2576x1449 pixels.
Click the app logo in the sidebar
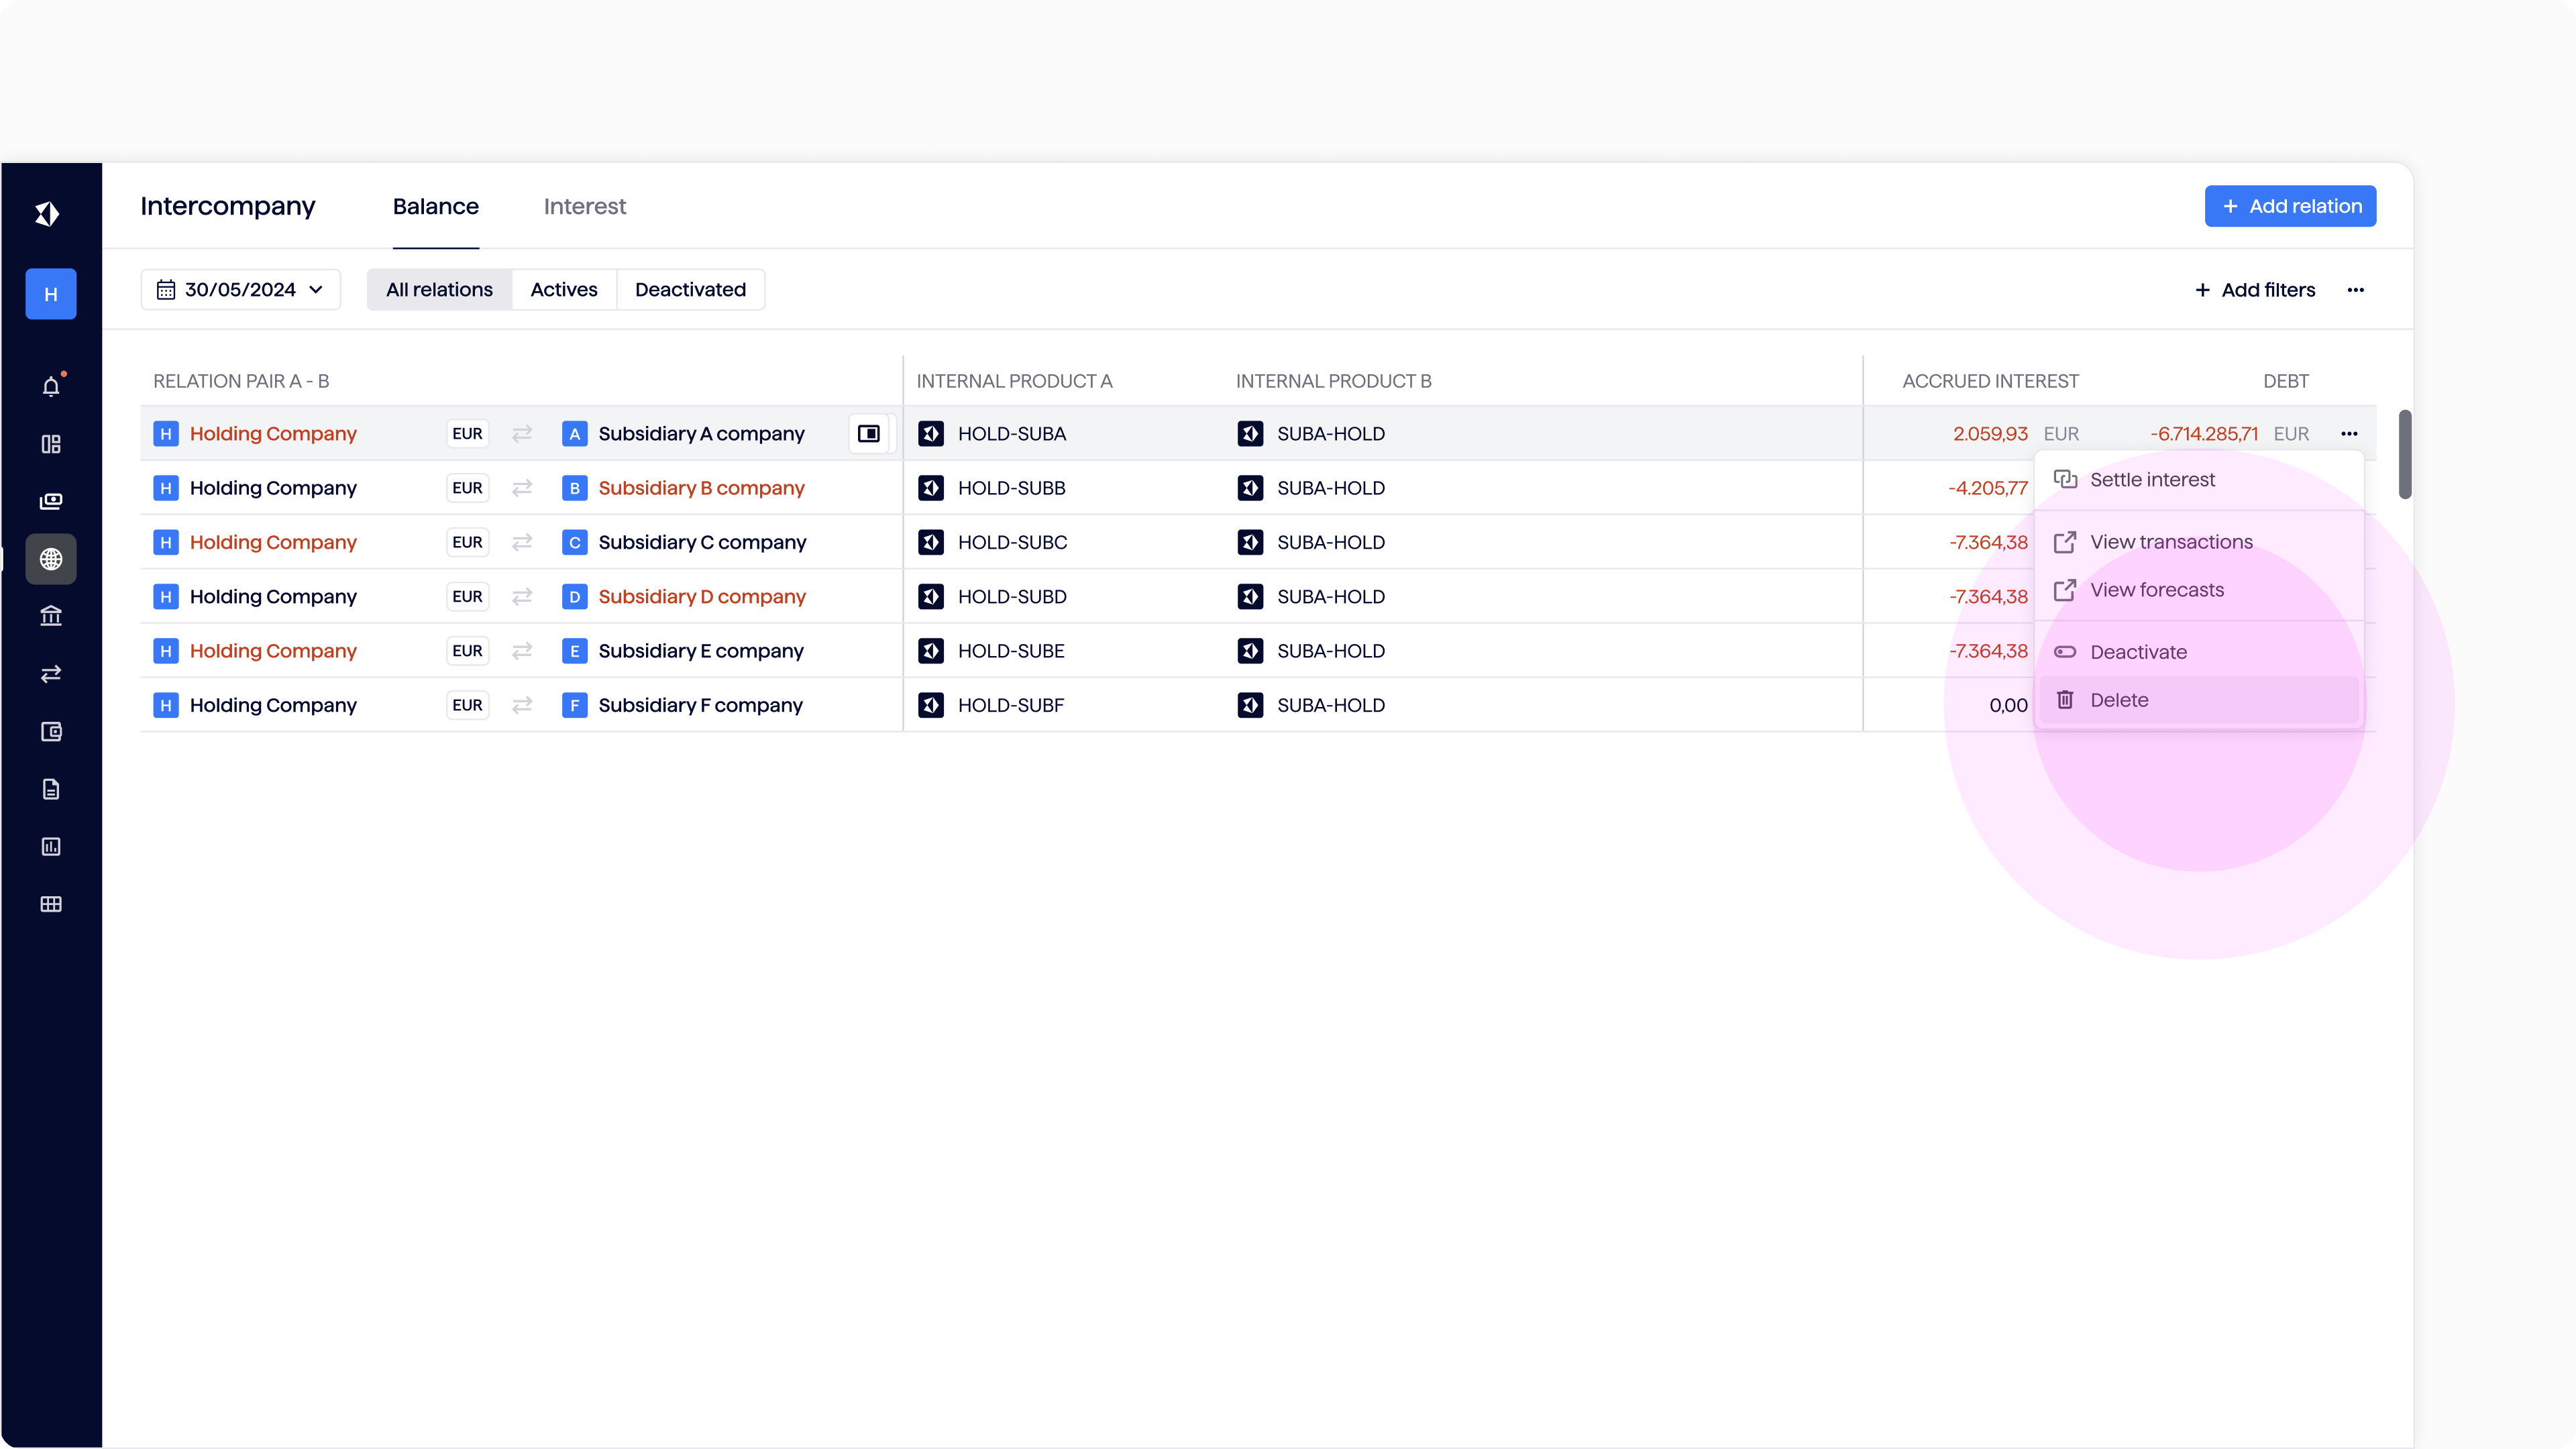[48, 213]
